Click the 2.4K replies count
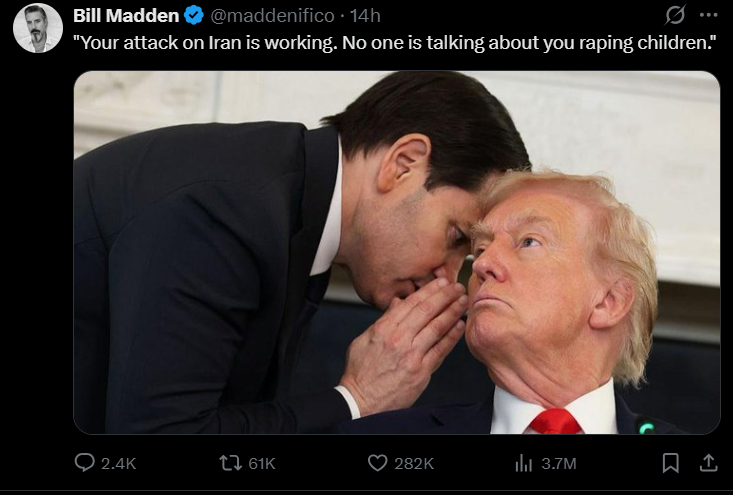The height and width of the screenshot is (495, 733). pos(118,464)
